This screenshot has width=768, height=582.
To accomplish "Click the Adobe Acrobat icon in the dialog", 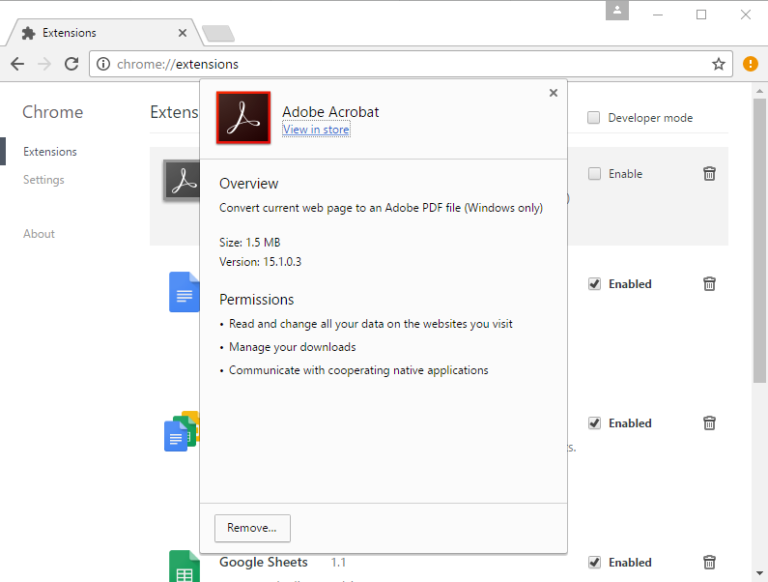I will (243, 118).
